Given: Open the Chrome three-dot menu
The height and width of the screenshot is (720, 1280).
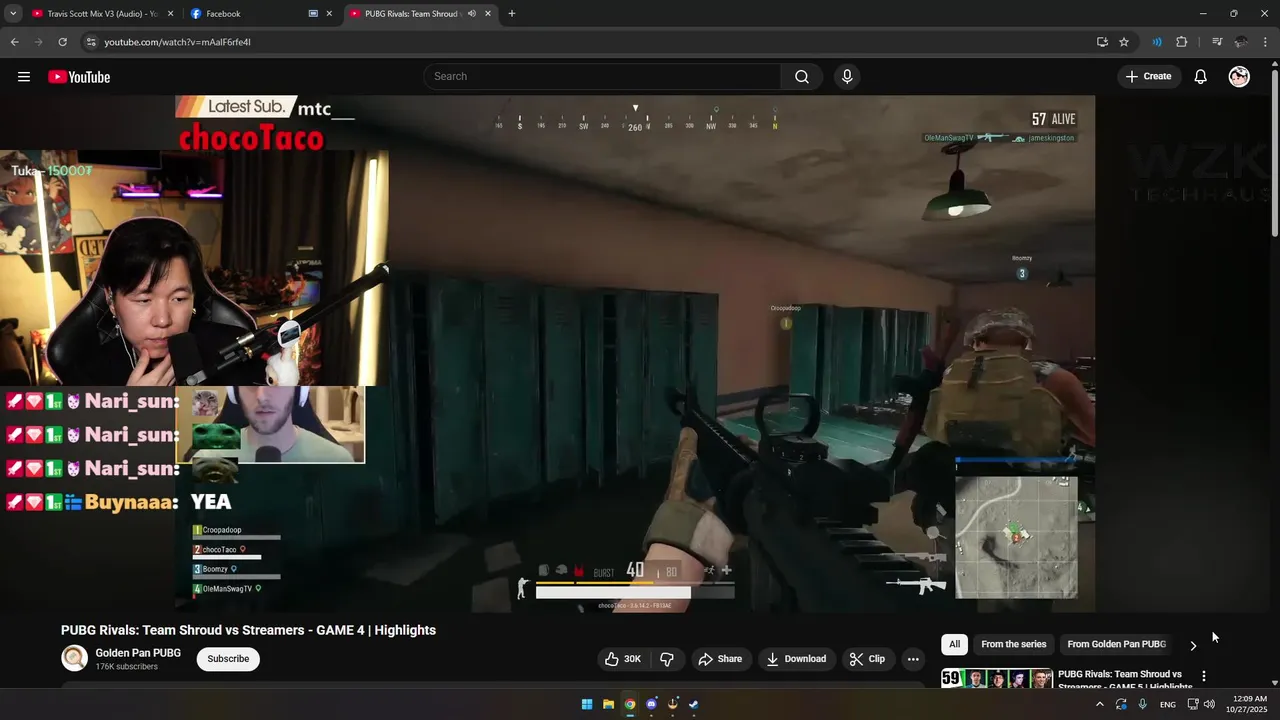Looking at the screenshot, I should click(x=1265, y=42).
